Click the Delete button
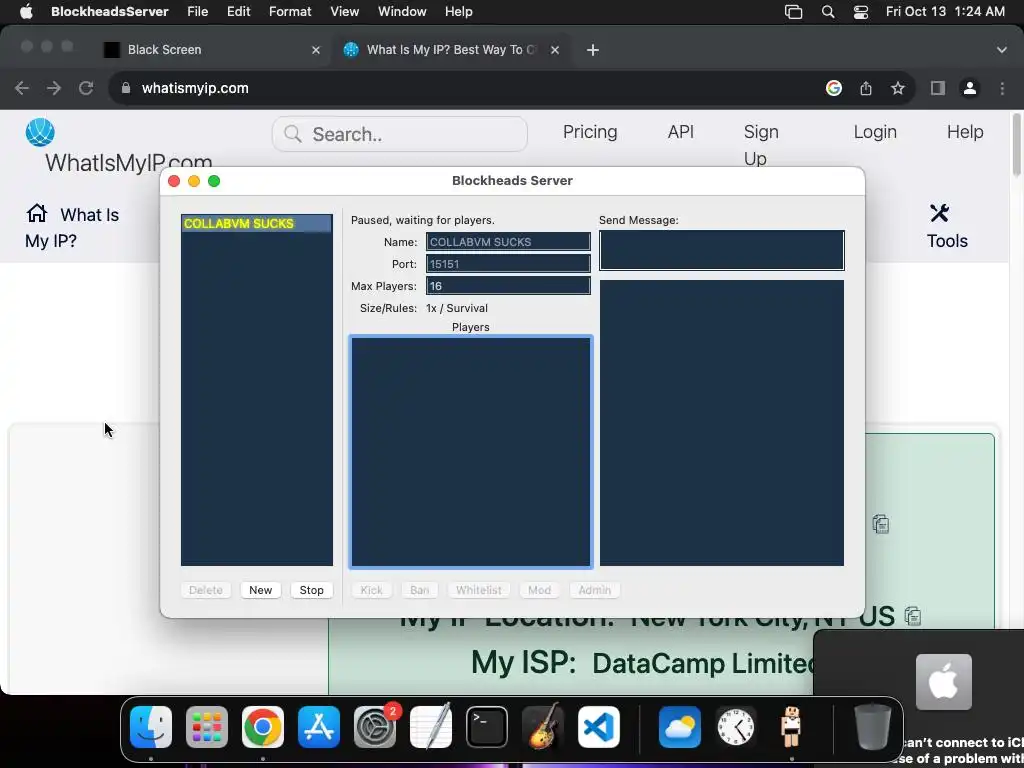The image size is (1024, 768). 206,590
